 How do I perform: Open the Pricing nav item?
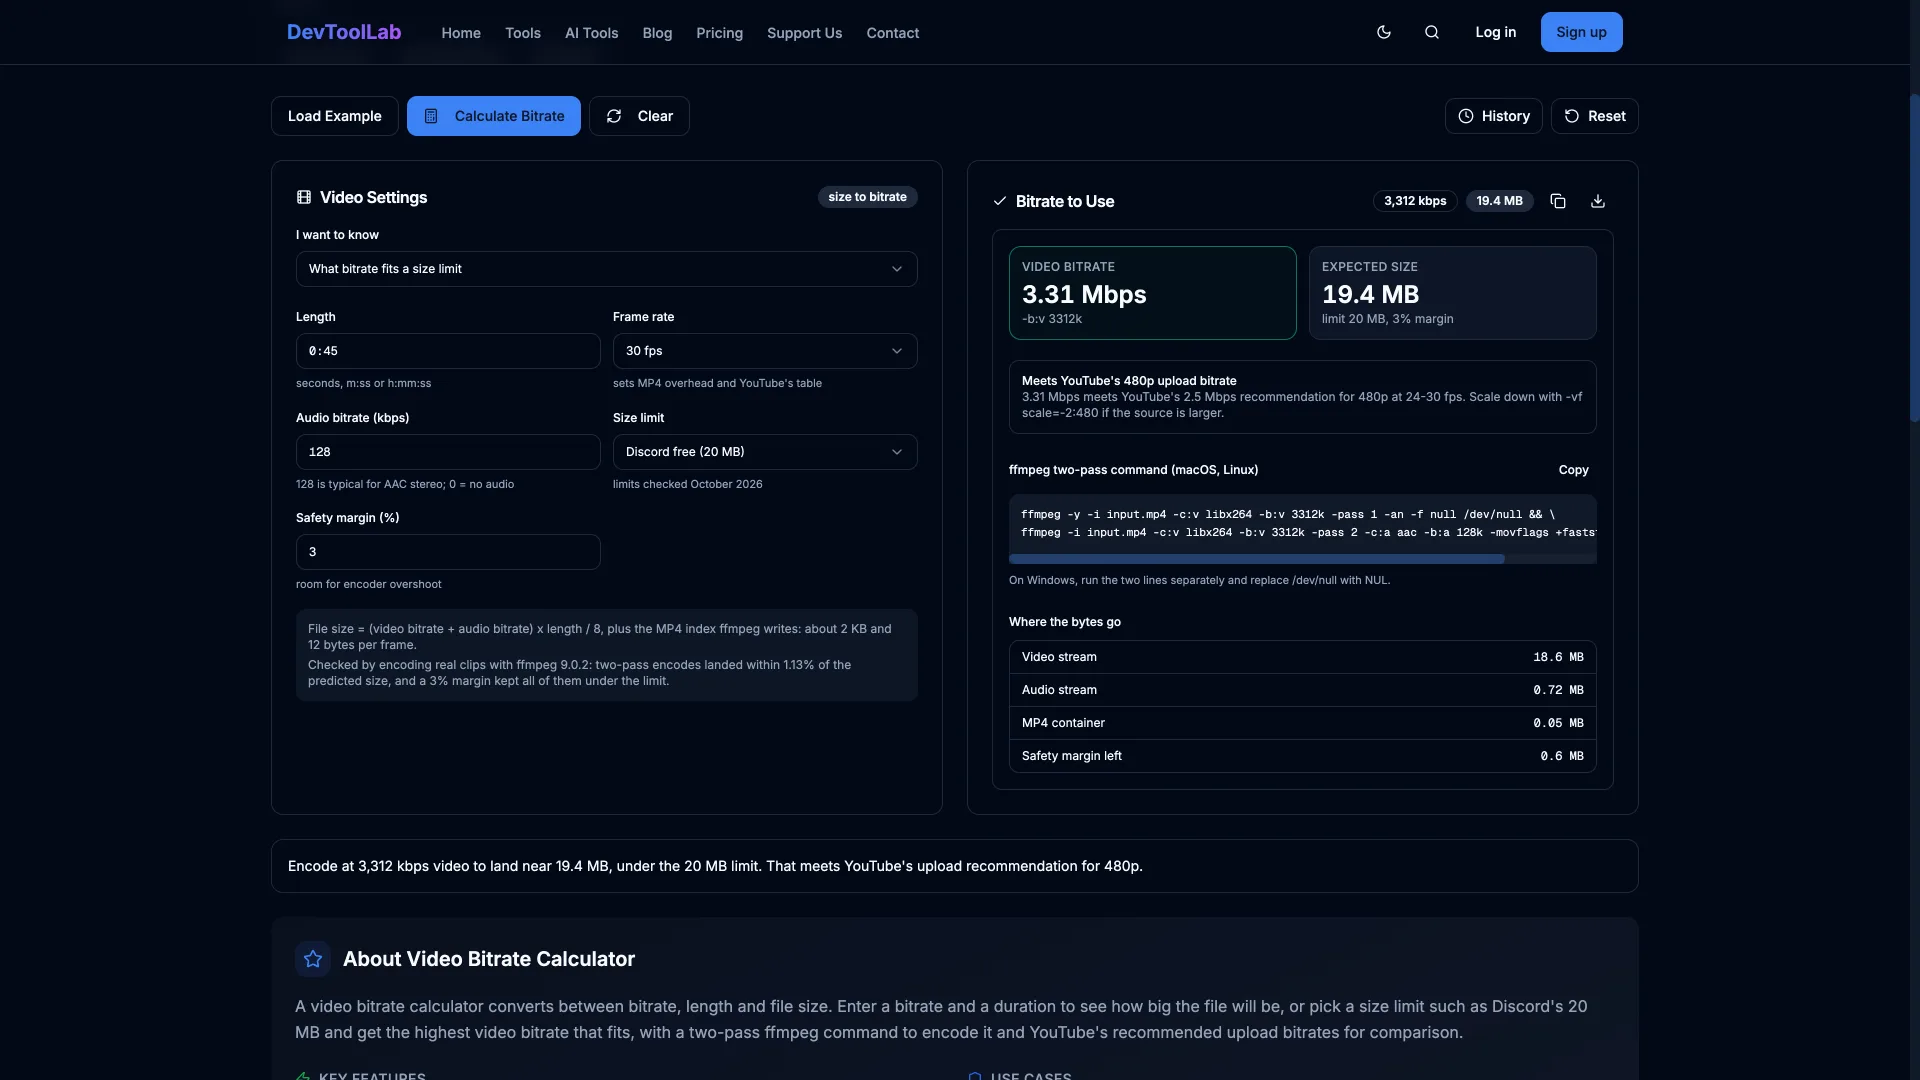(719, 33)
